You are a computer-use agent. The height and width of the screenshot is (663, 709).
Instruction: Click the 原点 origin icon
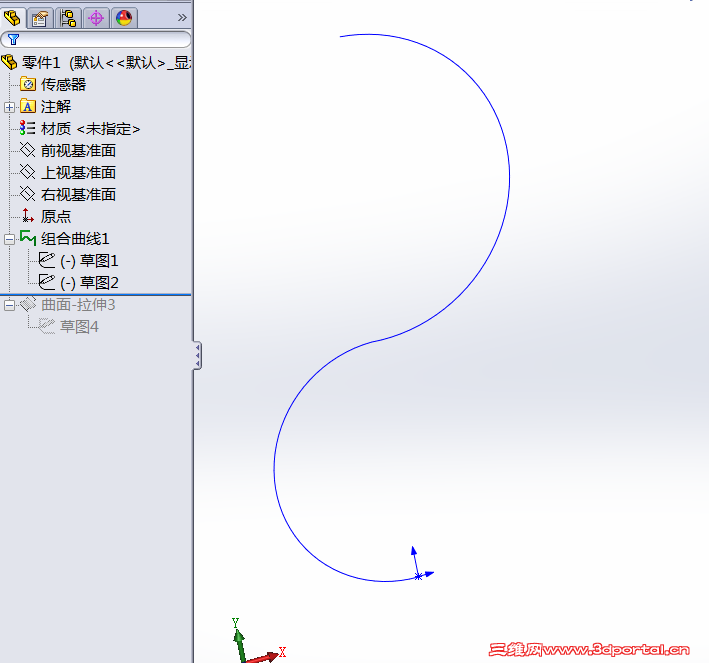(28, 216)
